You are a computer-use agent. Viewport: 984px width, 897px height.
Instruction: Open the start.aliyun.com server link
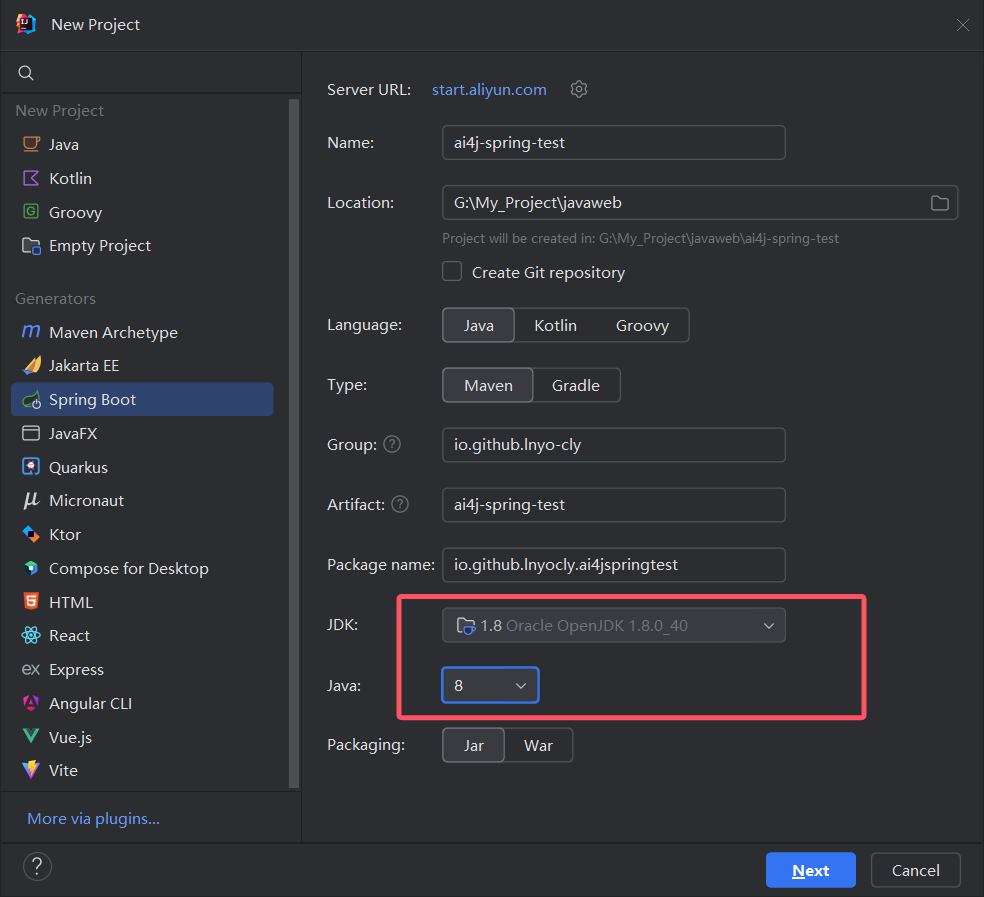[489, 90]
